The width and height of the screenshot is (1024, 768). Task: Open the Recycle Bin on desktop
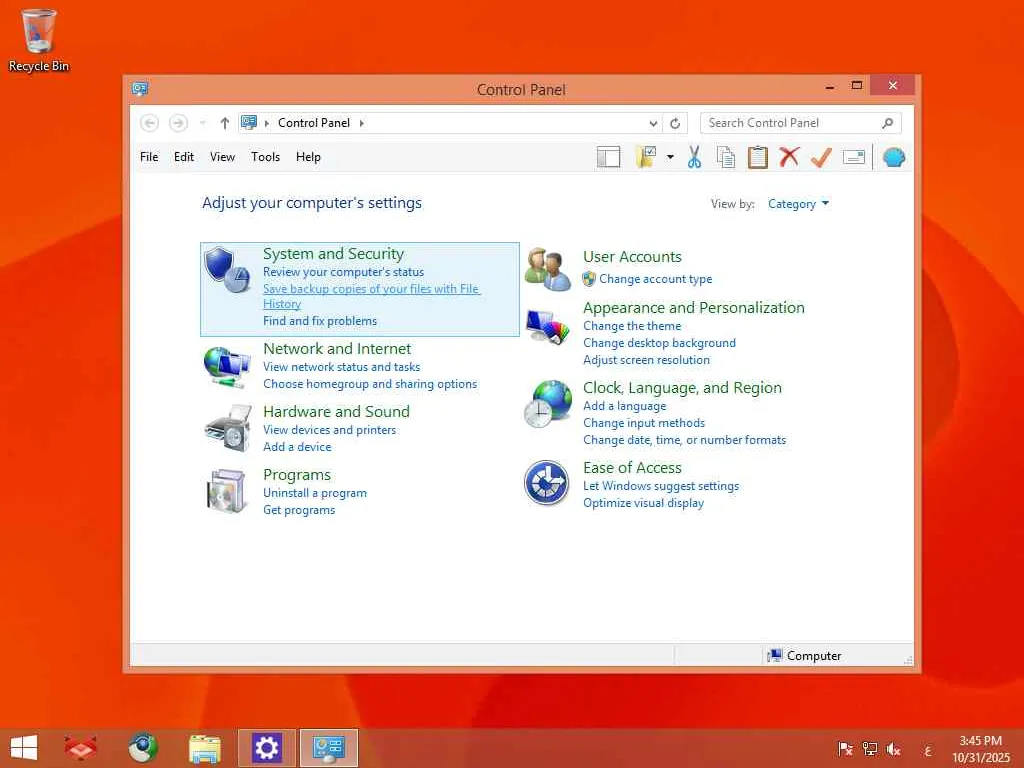(x=39, y=40)
